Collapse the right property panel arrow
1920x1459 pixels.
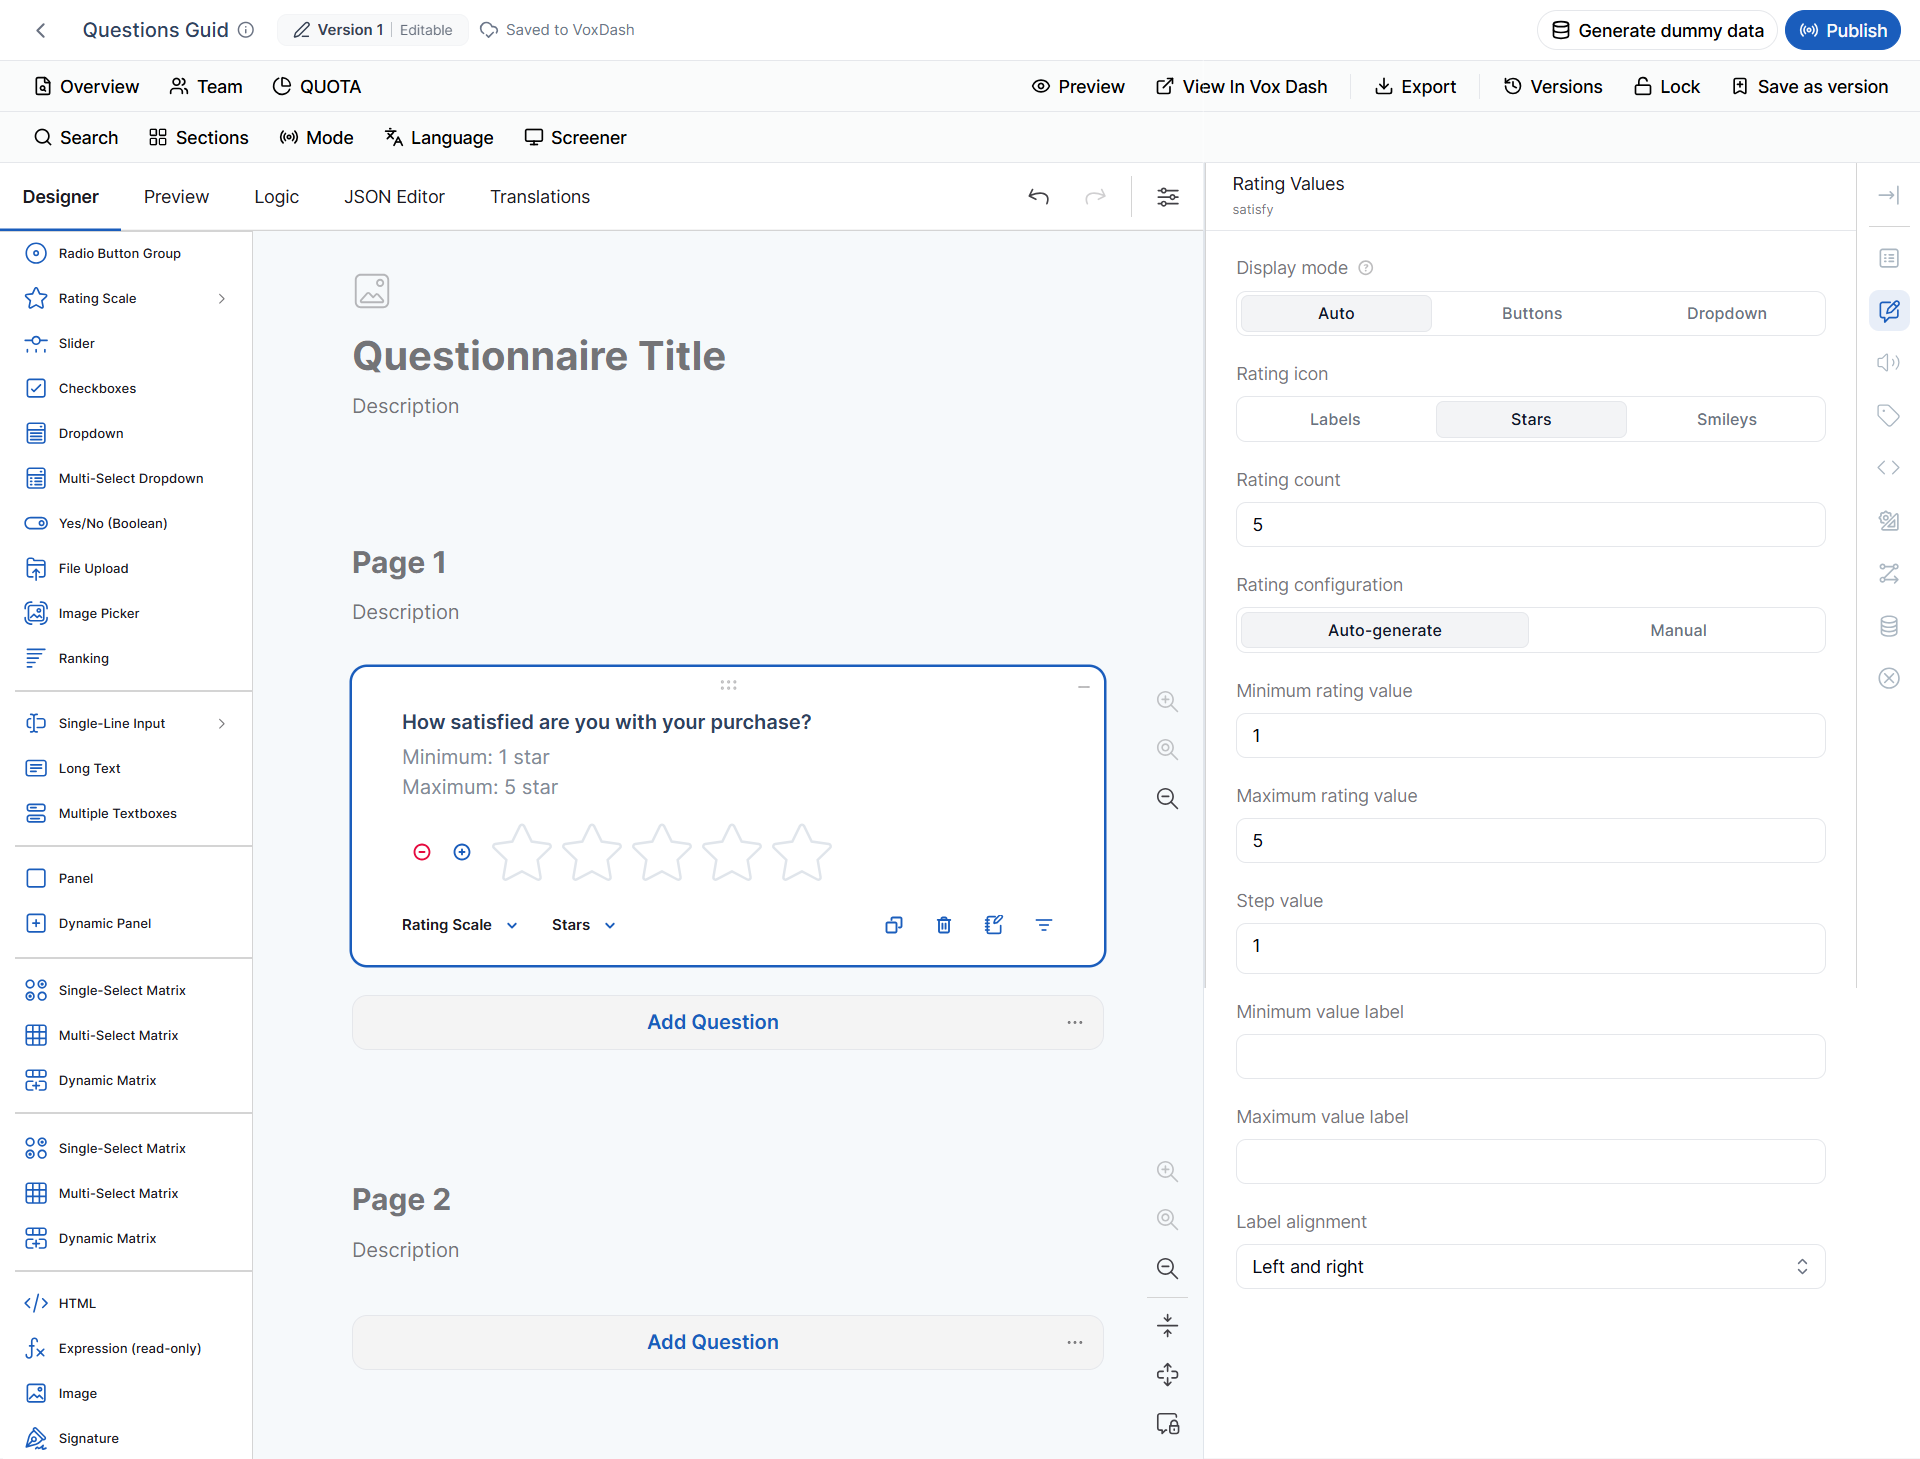tap(1889, 195)
